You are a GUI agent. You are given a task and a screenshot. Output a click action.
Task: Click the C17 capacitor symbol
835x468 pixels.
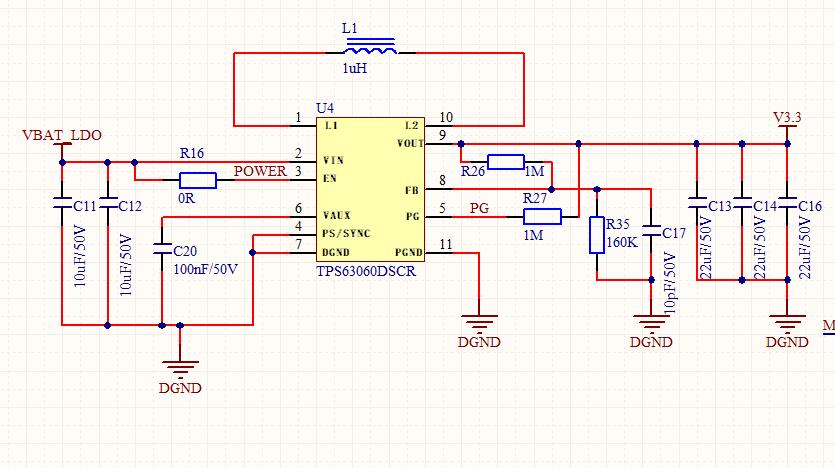[x=651, y=231]
